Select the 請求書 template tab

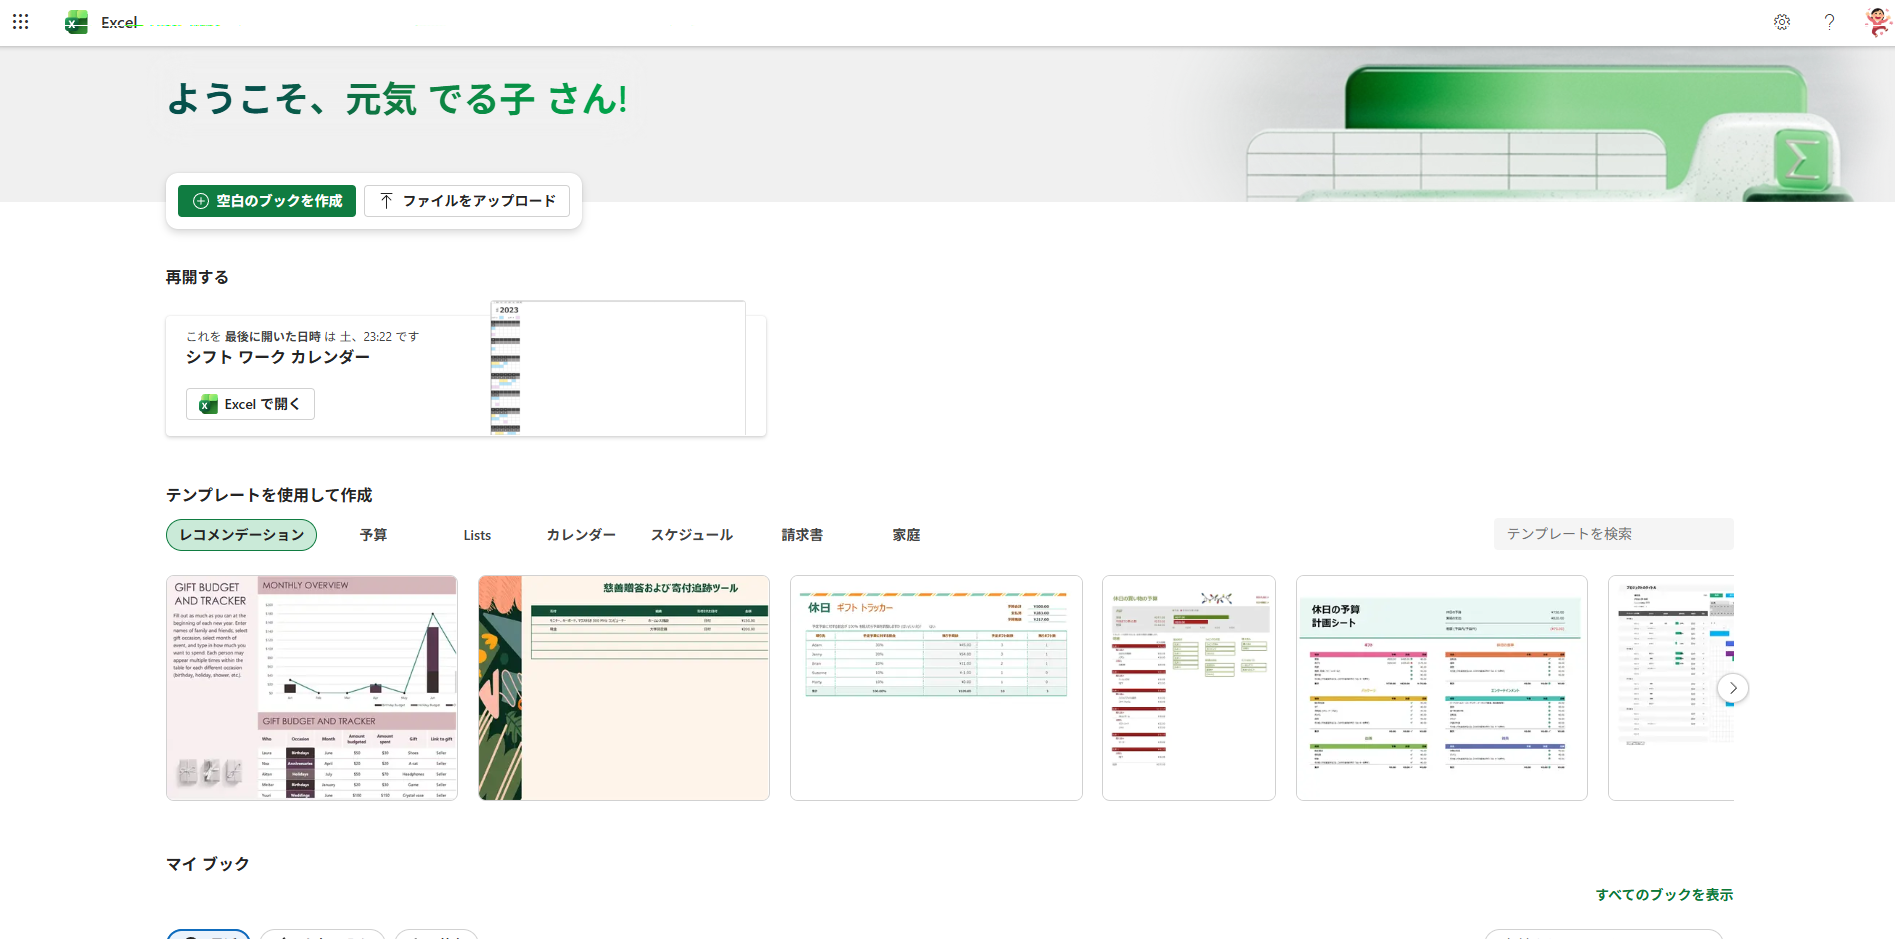(x=802, y=535)
